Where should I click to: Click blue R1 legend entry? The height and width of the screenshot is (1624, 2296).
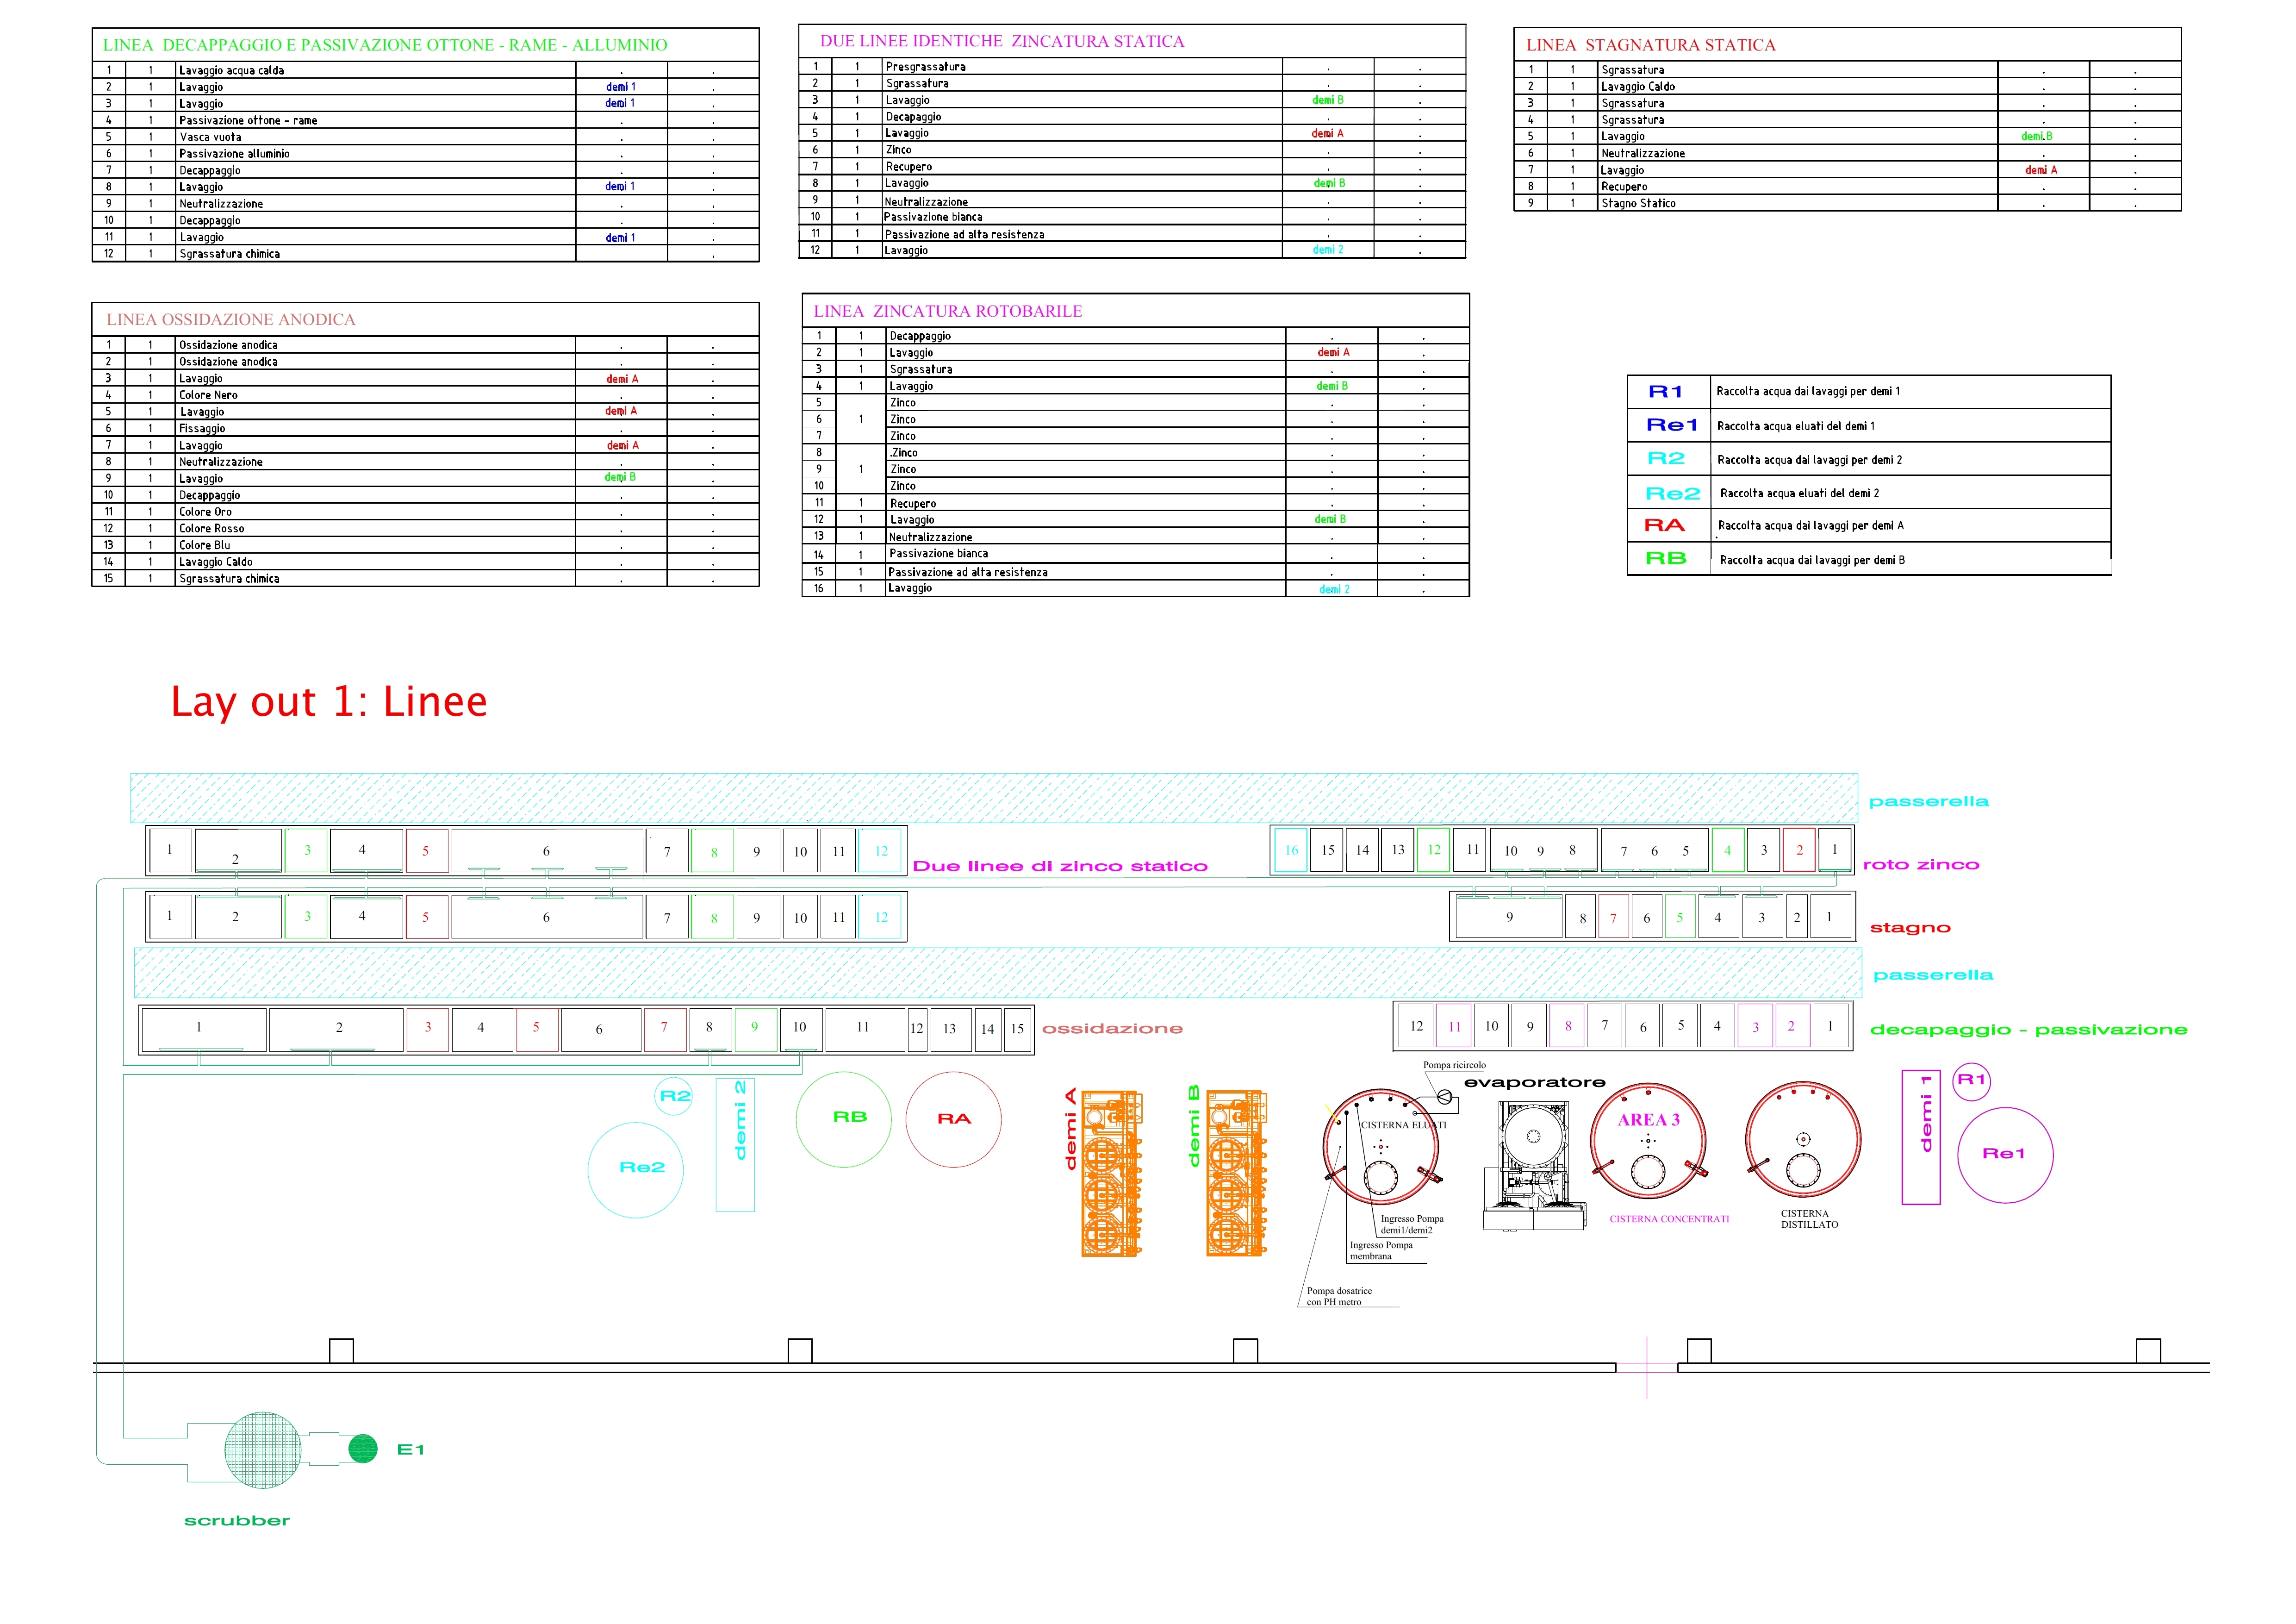click(1666, 392)
